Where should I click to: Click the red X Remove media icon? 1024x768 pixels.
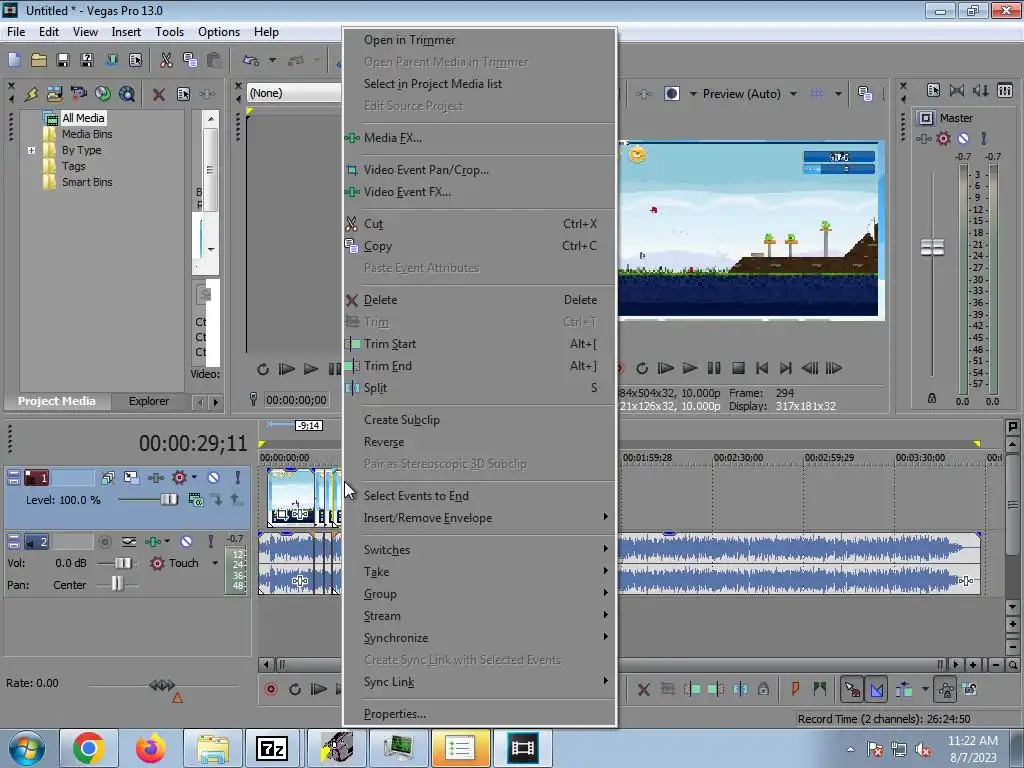pyautogui.click(x=159, y=94)
